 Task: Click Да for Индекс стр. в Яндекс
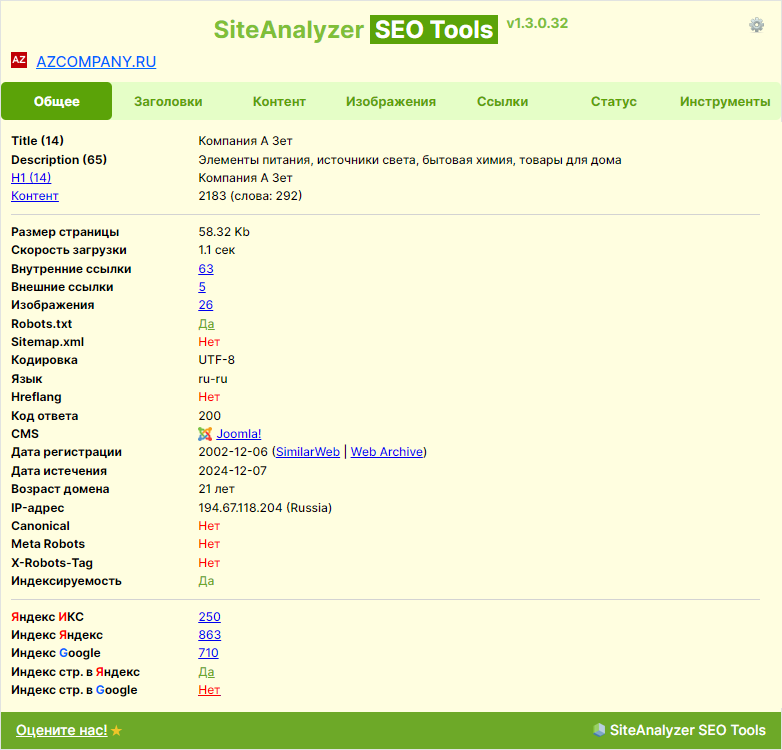click(206, 672)
